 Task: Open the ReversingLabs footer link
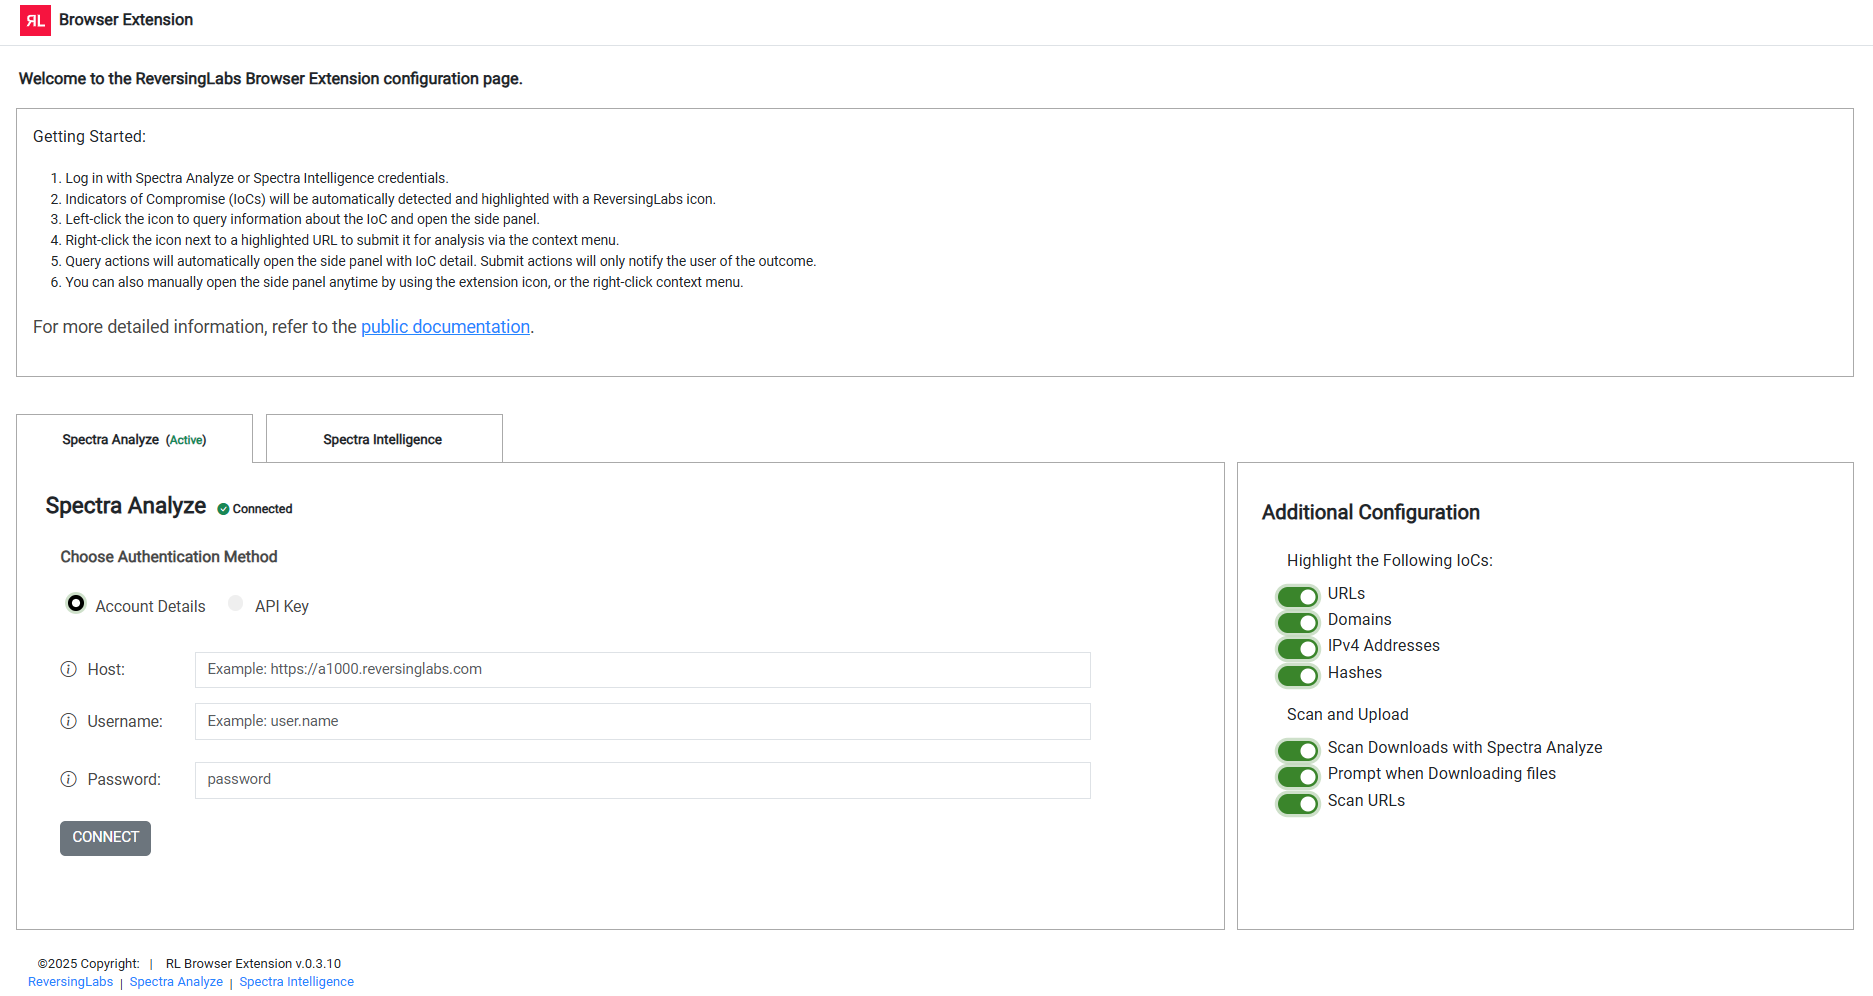(71, 982)
